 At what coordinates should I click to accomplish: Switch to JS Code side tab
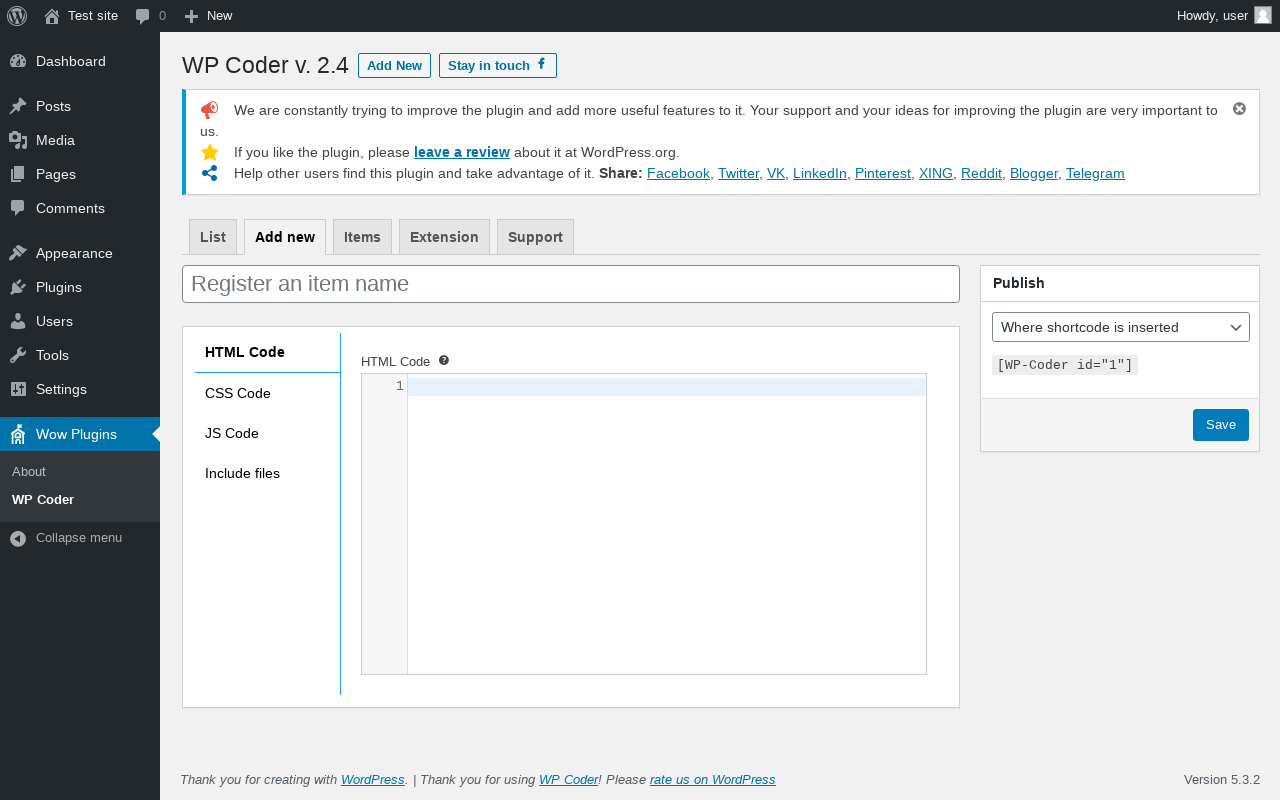[x=267, y=433]
